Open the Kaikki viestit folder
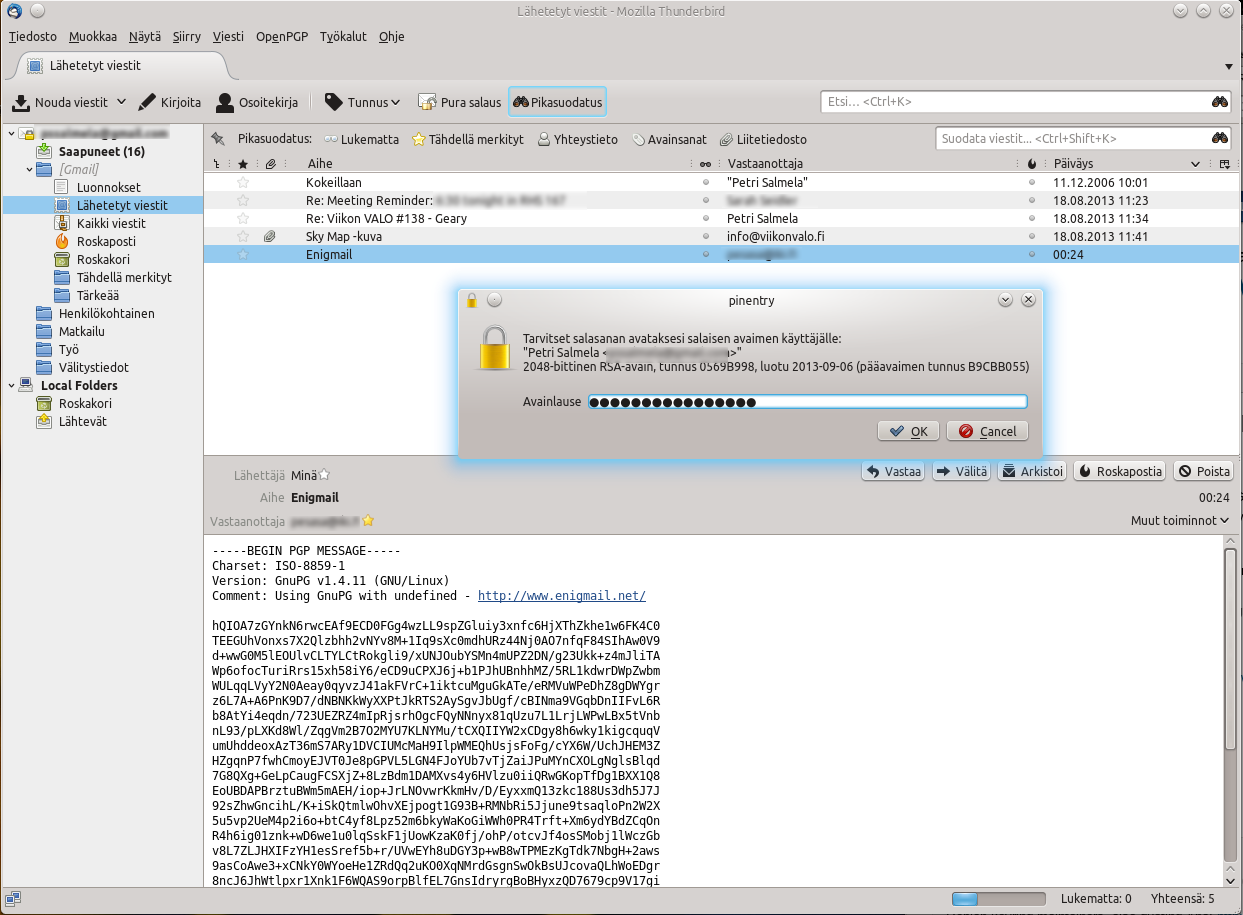This screenshot has width=1243, height=915. [111, 223]
